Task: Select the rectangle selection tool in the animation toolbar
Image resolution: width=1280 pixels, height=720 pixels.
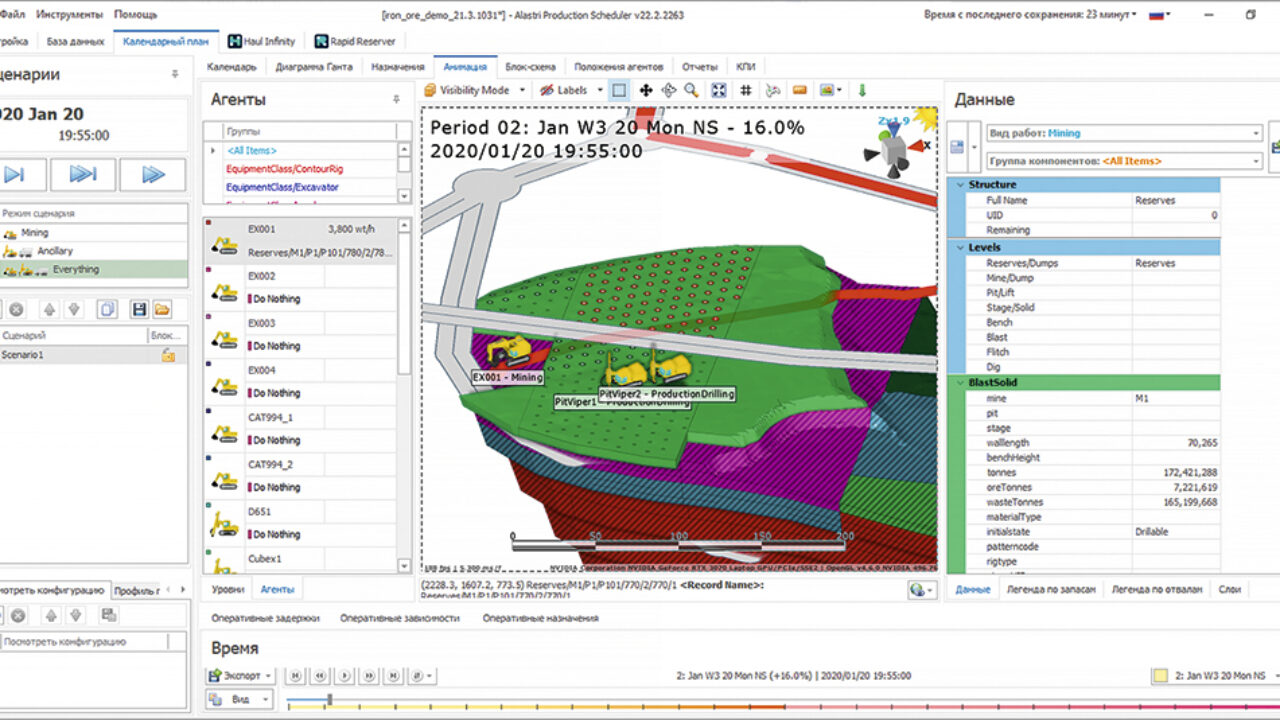Action: tap(619, 90)
